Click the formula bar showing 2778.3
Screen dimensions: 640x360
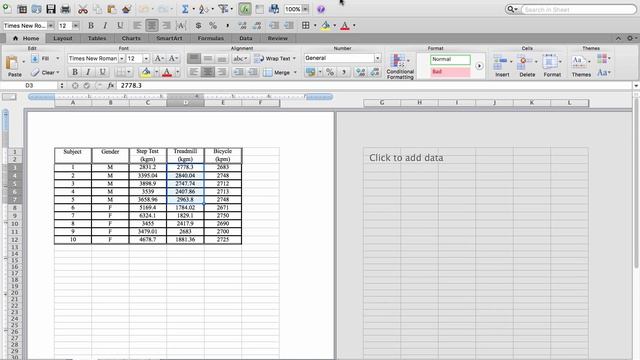tap(375, 85)
